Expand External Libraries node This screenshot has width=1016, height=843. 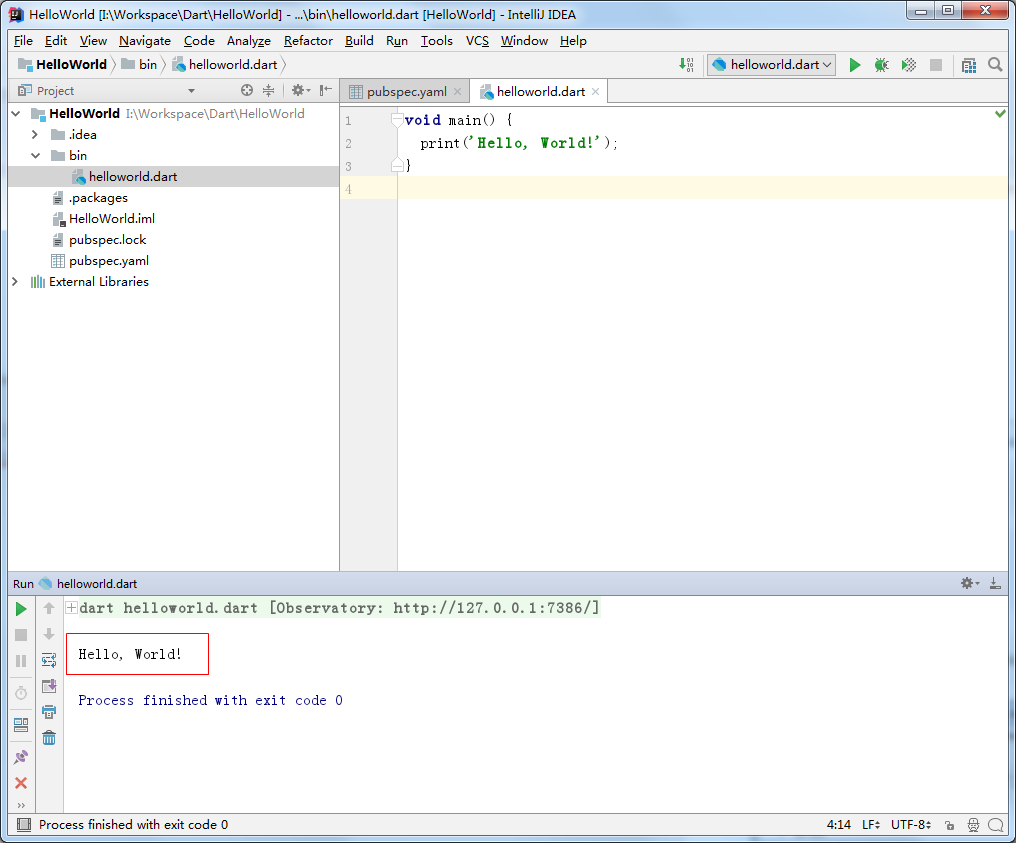click(x=15, y=282)
